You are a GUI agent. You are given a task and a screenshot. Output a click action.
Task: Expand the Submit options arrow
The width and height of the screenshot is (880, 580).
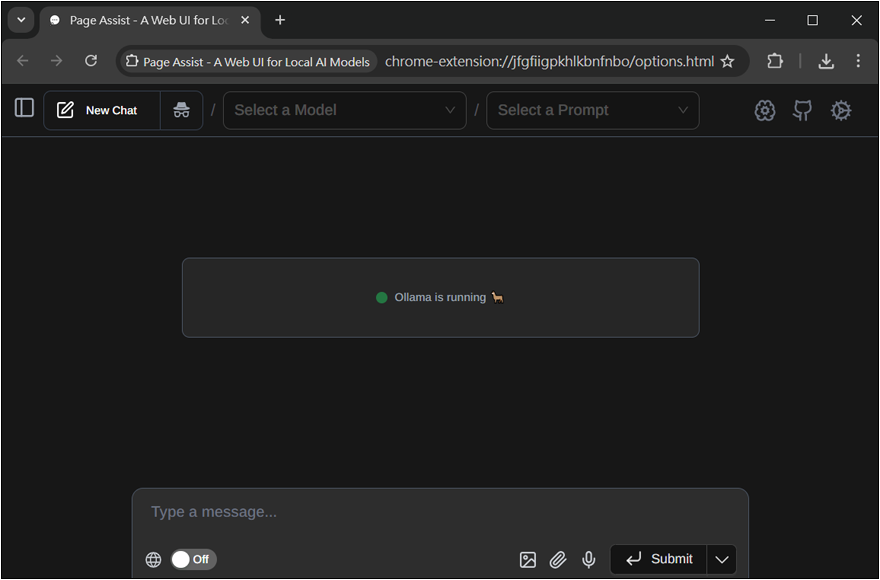(x=722, y=559)
